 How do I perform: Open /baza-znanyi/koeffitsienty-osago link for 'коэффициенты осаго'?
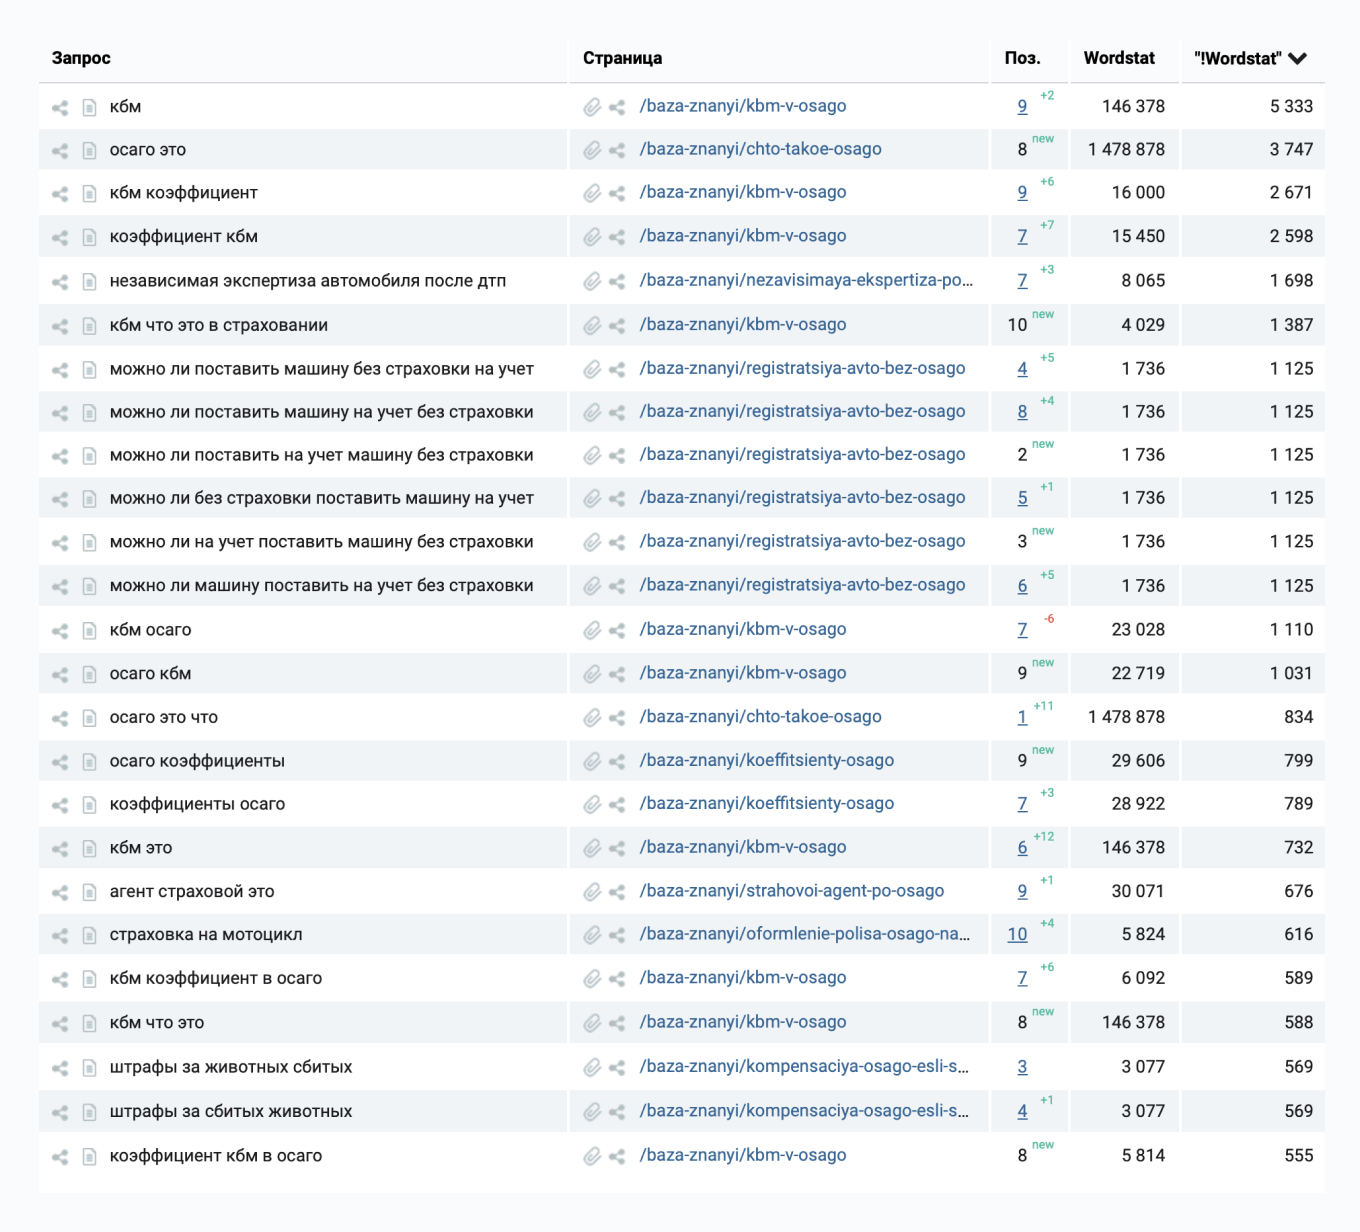pyautogui.click(x=766, y=803)
